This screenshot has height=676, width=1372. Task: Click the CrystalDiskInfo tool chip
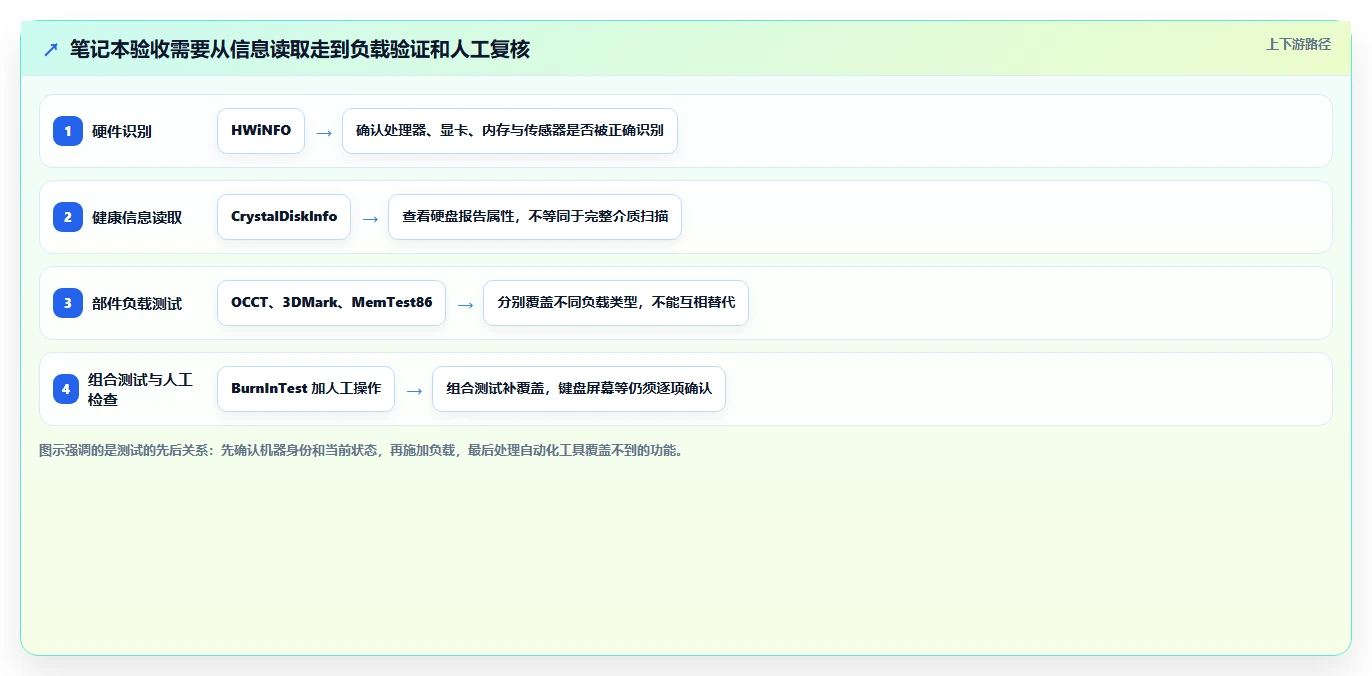click(284, 217)
